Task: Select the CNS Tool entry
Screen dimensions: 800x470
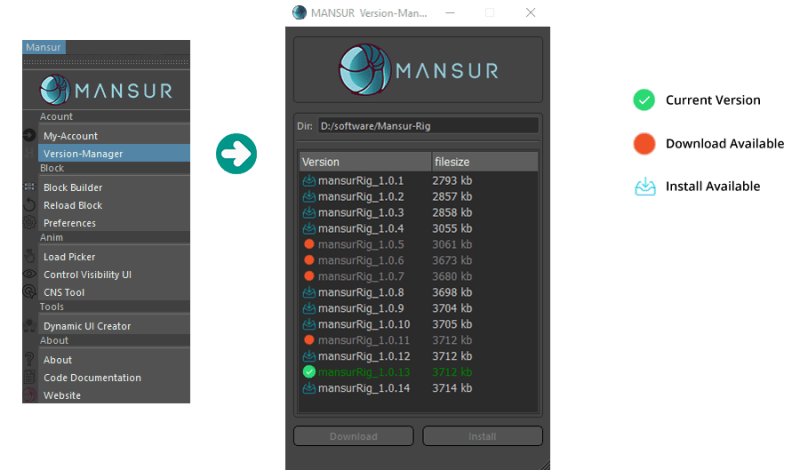Action: pos(113,292)
